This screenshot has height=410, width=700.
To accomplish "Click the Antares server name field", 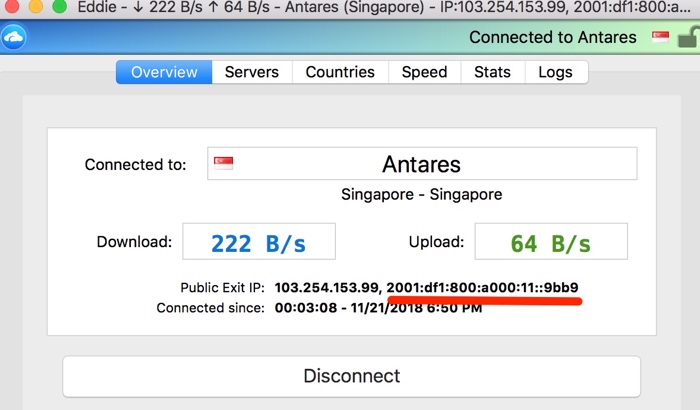I will tap(422, 163).
